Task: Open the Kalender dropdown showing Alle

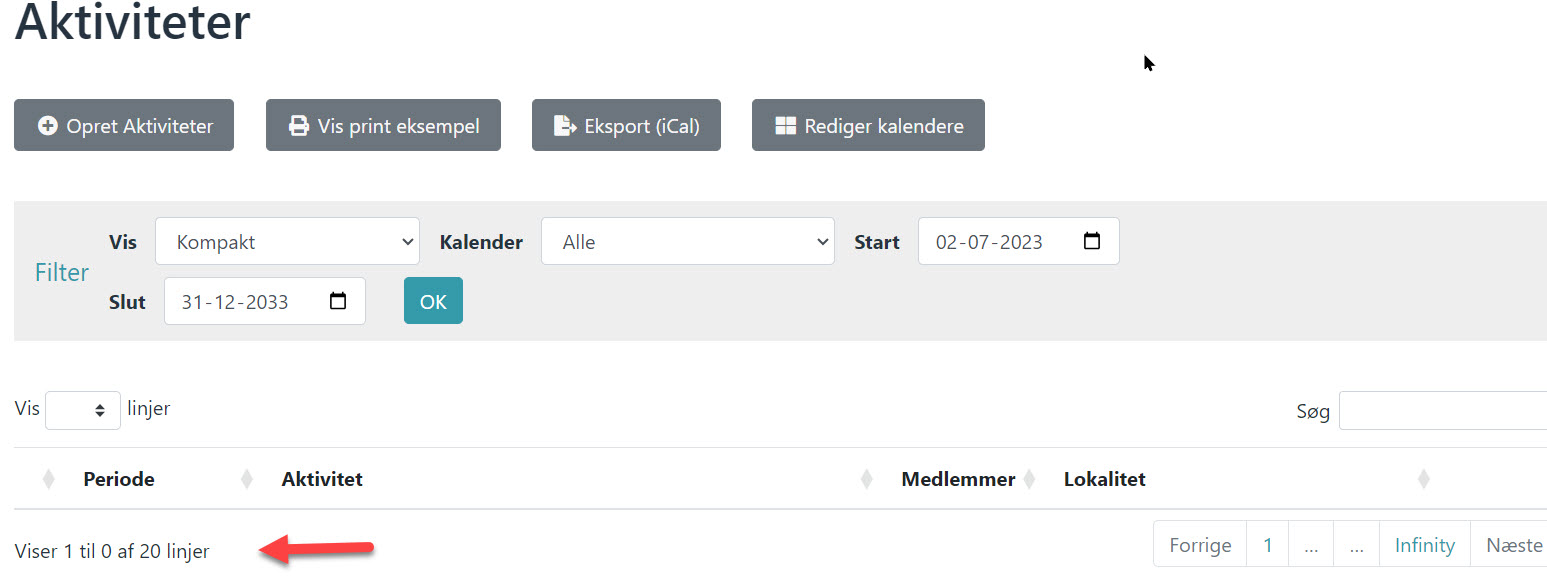Action: 687,242
